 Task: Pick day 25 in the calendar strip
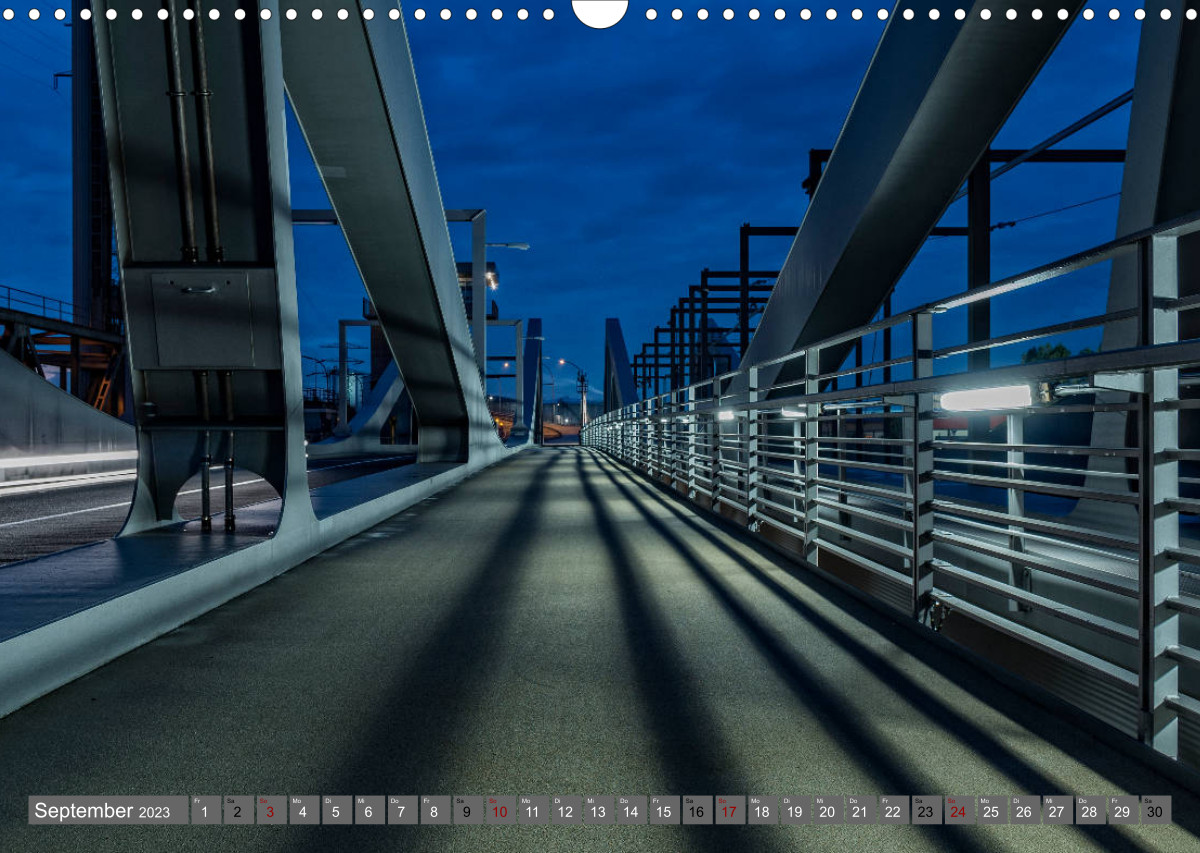click(x=991, y=810)
